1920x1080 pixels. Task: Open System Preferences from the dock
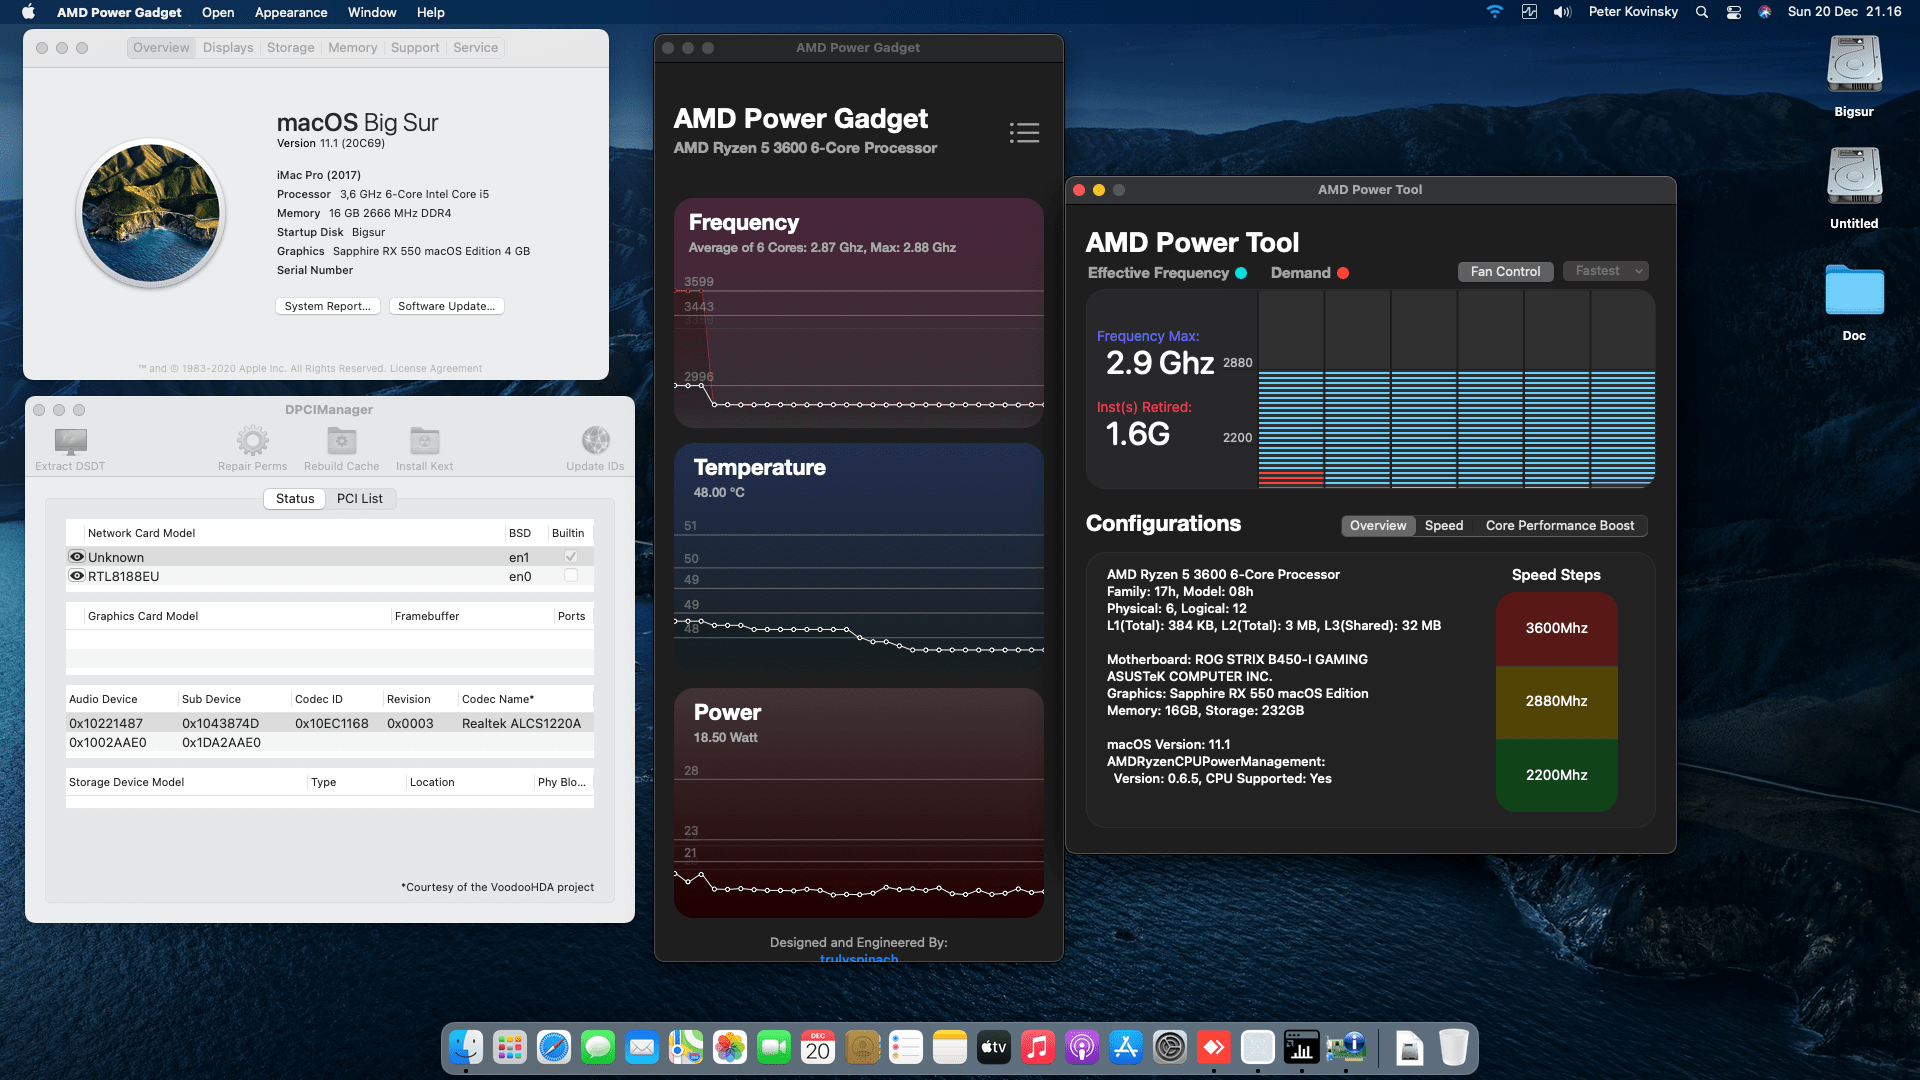(x=1170, y=1047)
